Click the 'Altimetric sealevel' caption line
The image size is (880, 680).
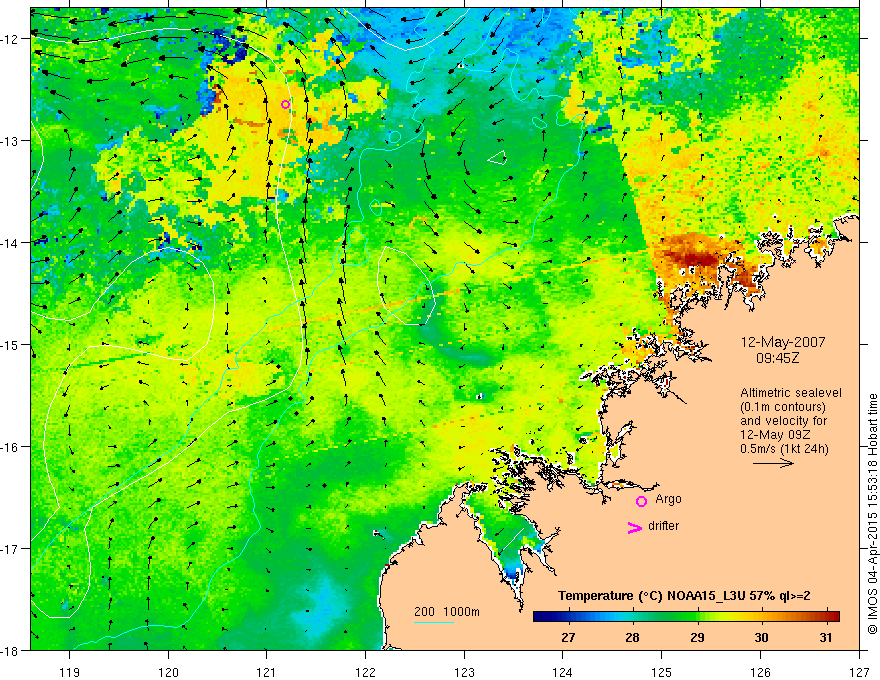(791, 393)
